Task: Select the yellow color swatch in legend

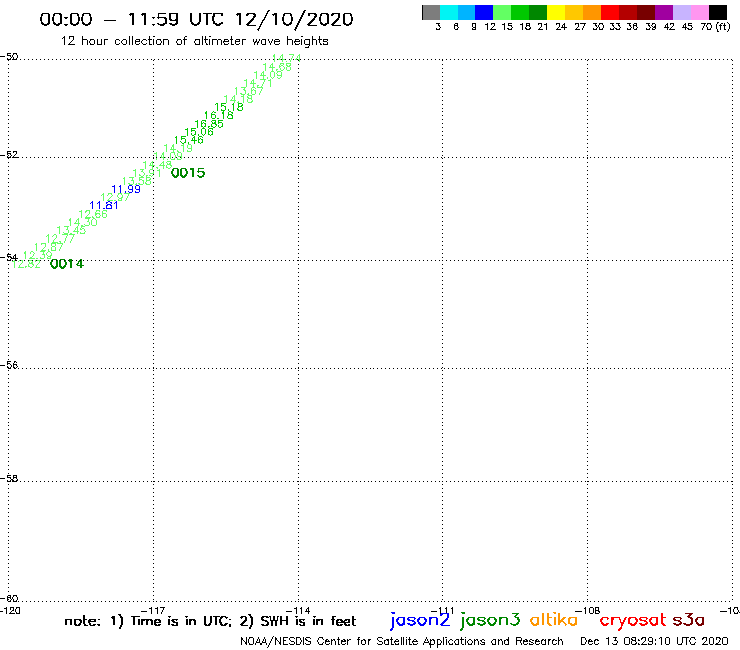Action: pyautogui.click(x=556, y=12)
